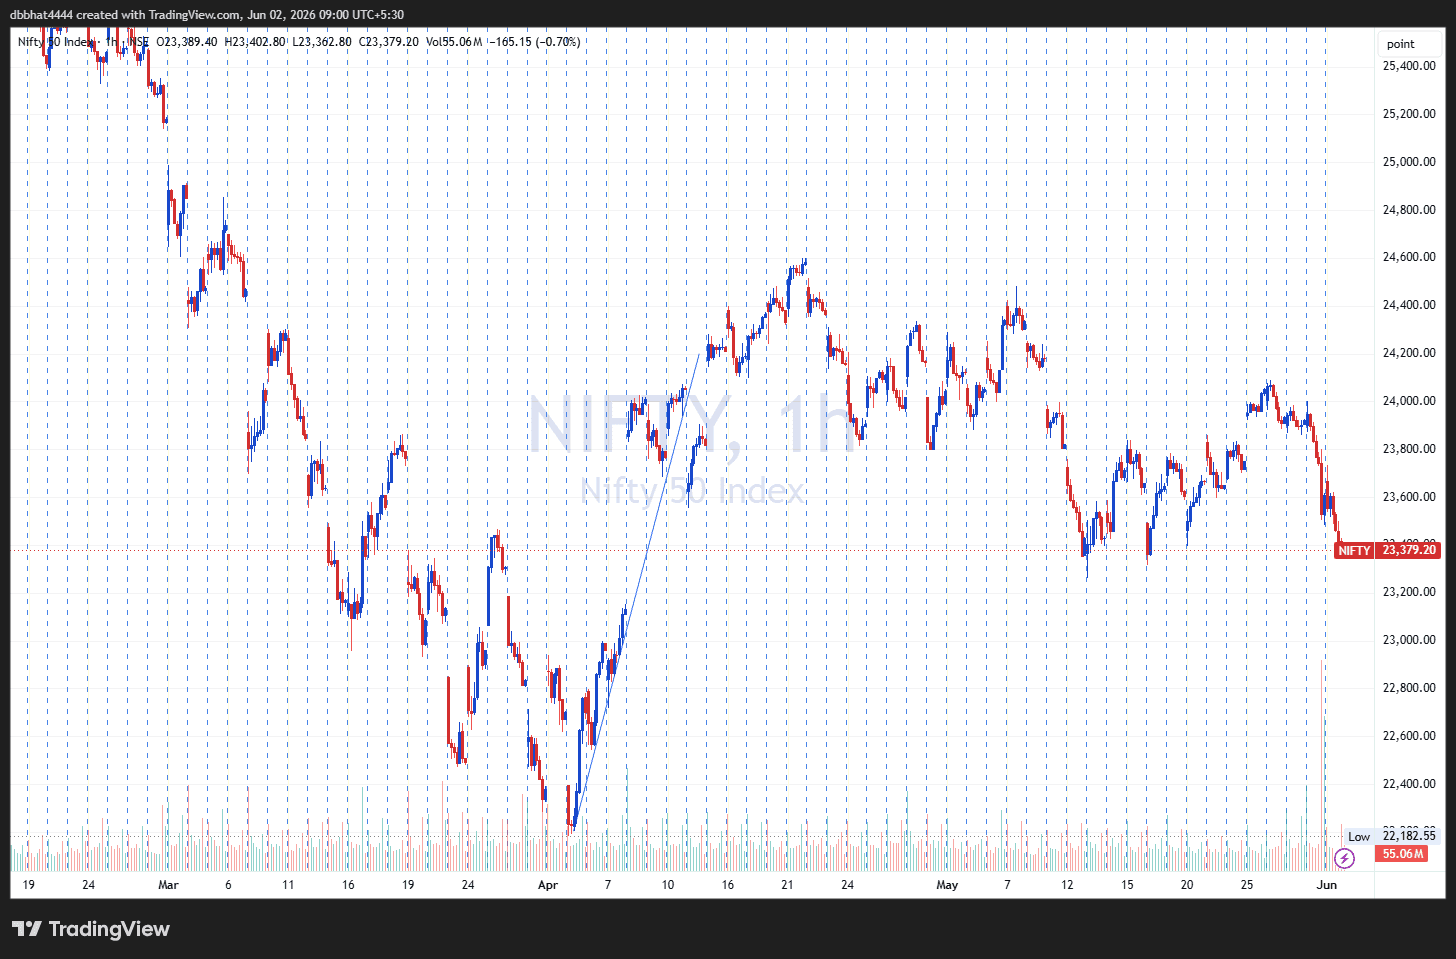Viewport: 1456px width, 959px height.
Task: Click the 24,000.00 price axis label
Action: [1408, 401]
